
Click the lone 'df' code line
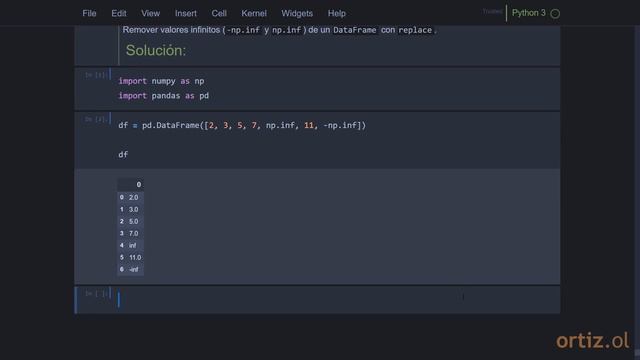point(123,155)
